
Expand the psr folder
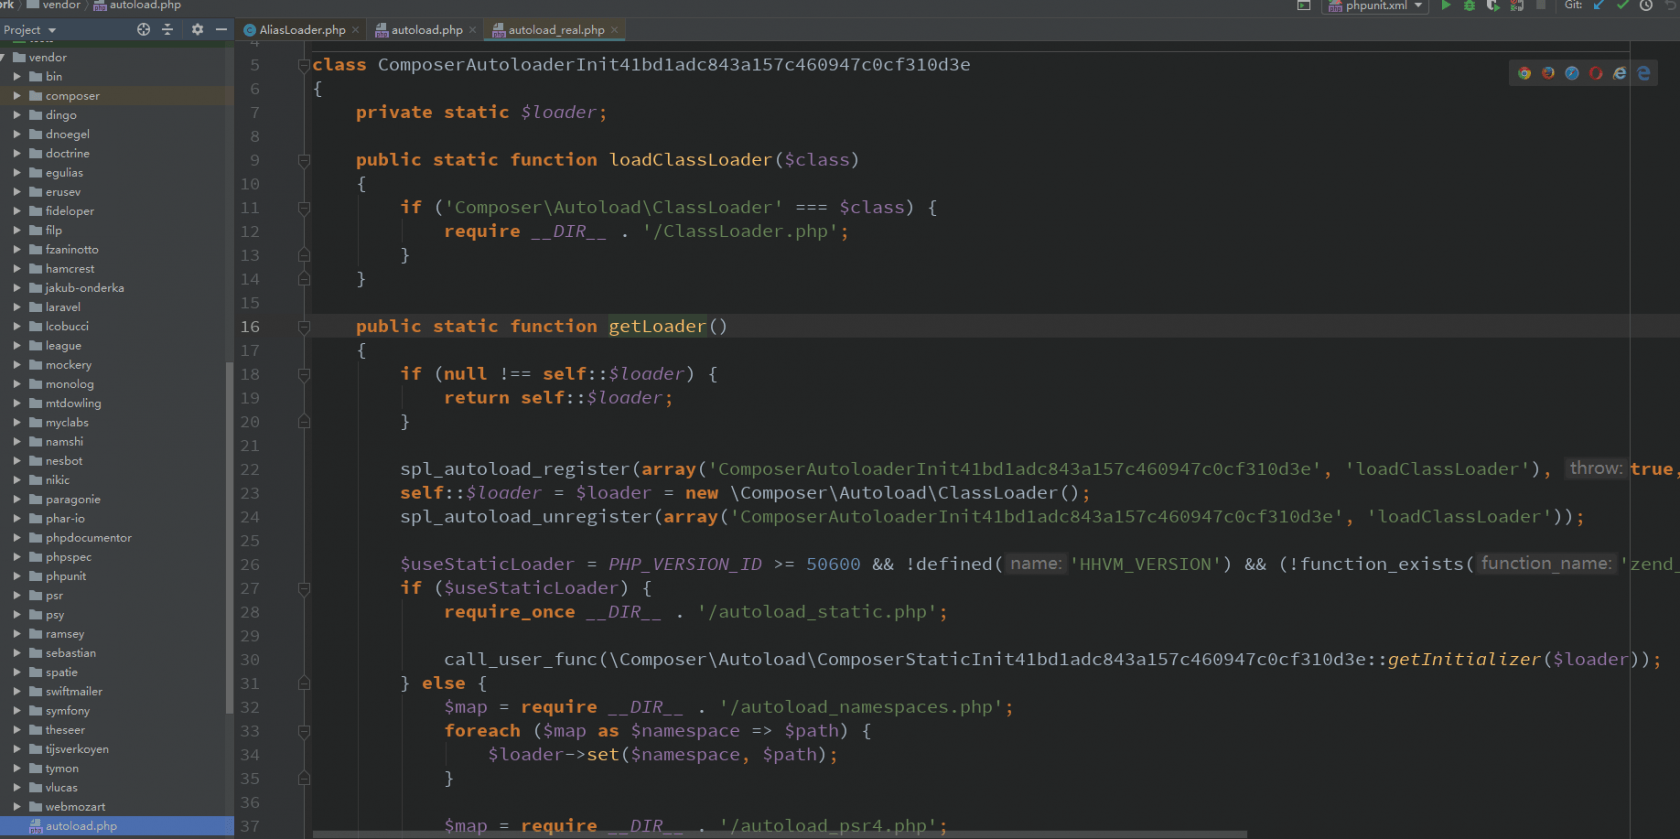[x=16, y=595]
